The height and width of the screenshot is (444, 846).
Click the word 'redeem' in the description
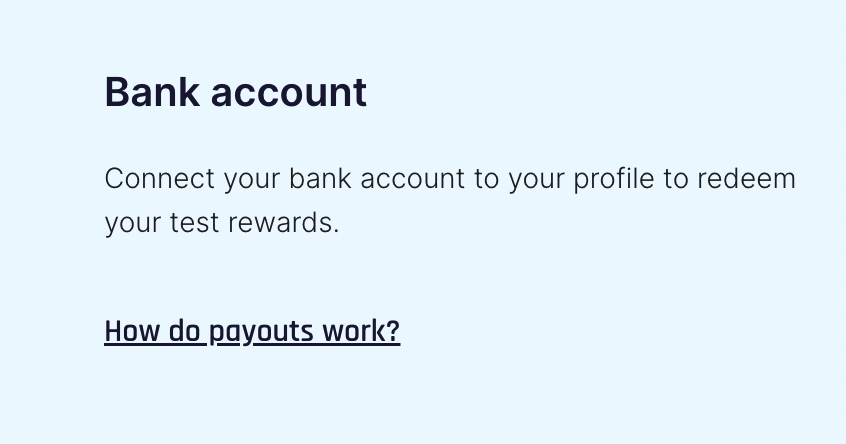pos(746,179)
